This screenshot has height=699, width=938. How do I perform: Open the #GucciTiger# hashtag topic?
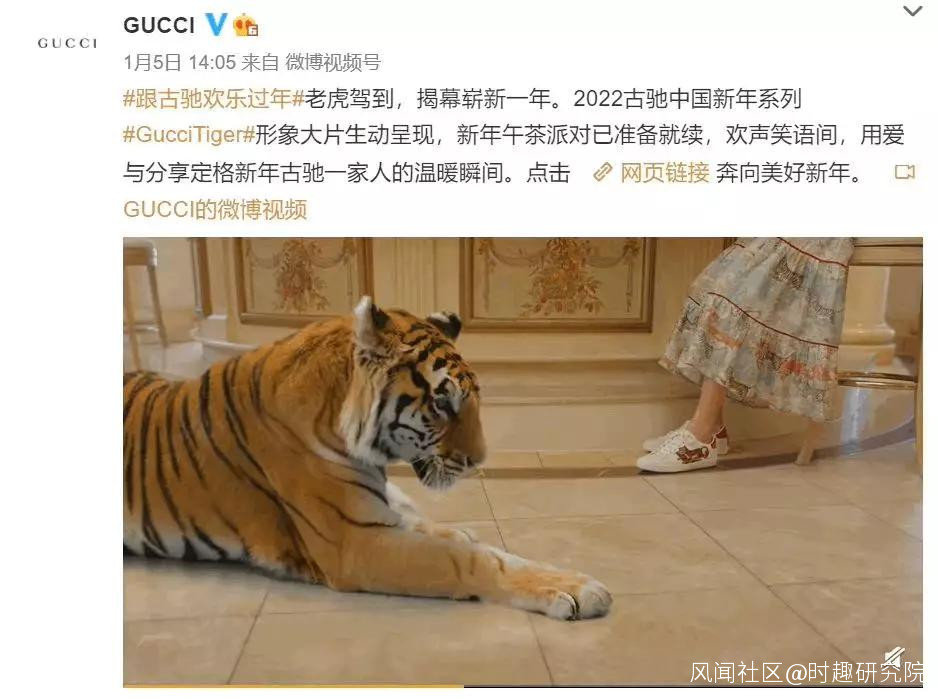pos(189,135)
